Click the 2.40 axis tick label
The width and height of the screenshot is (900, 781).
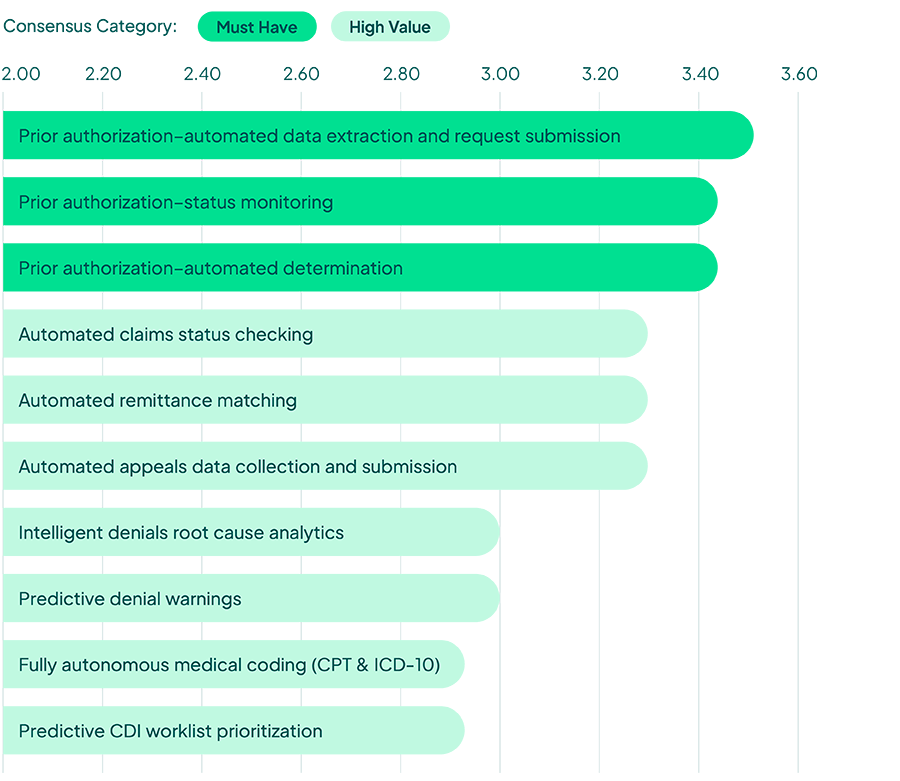coord(202,74)
